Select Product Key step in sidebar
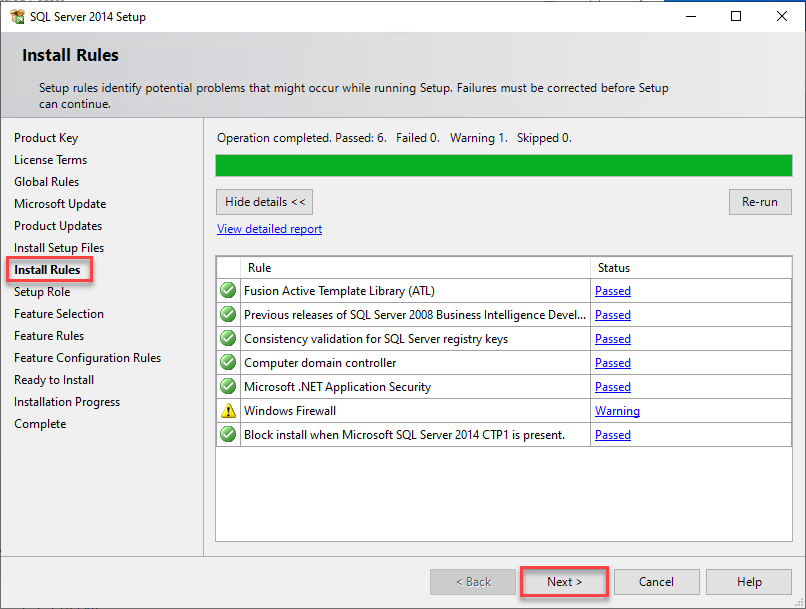806x609 pixels. pos(46,138)
